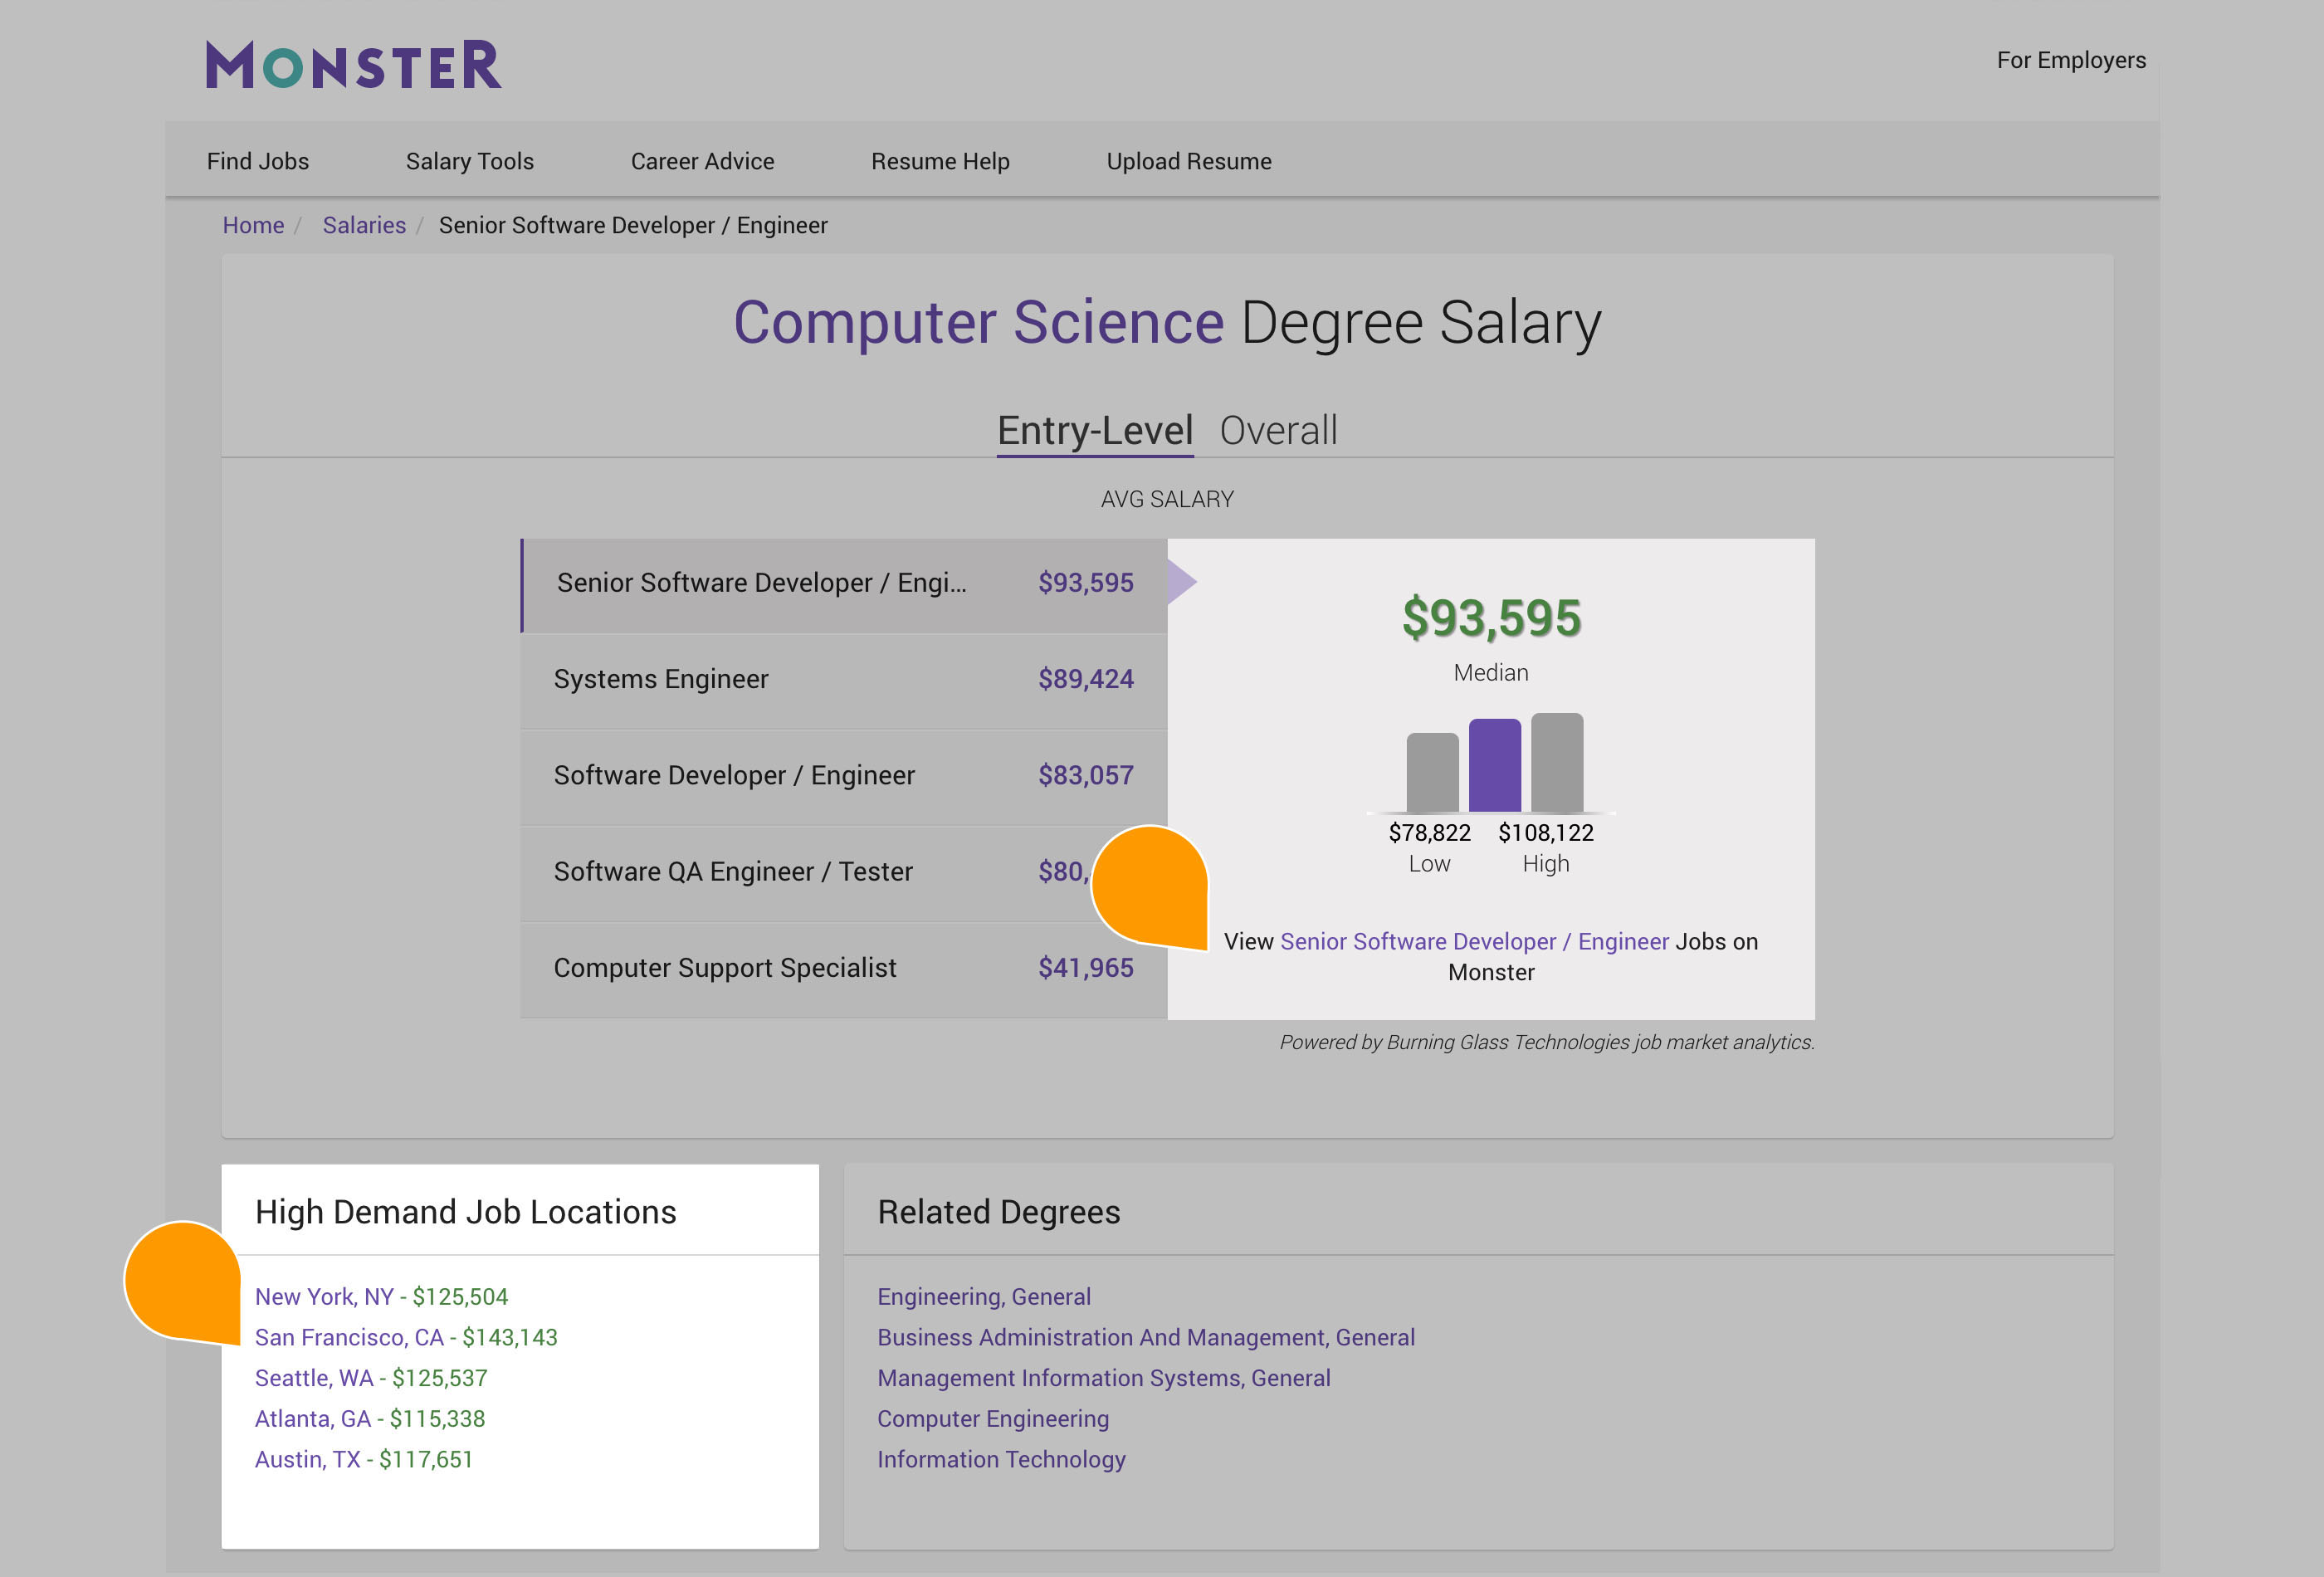Open Career Advice navigation menu

point(704,159)
